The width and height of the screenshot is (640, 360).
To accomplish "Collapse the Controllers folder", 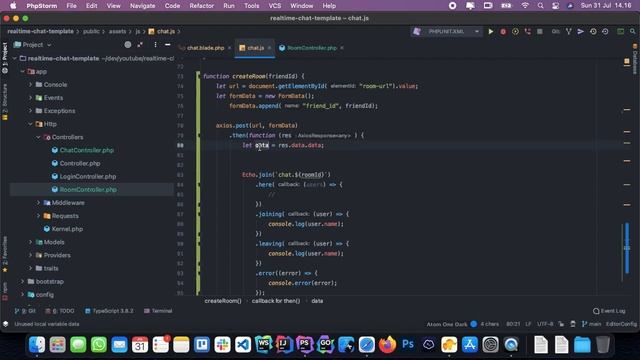I will point(38,137).
